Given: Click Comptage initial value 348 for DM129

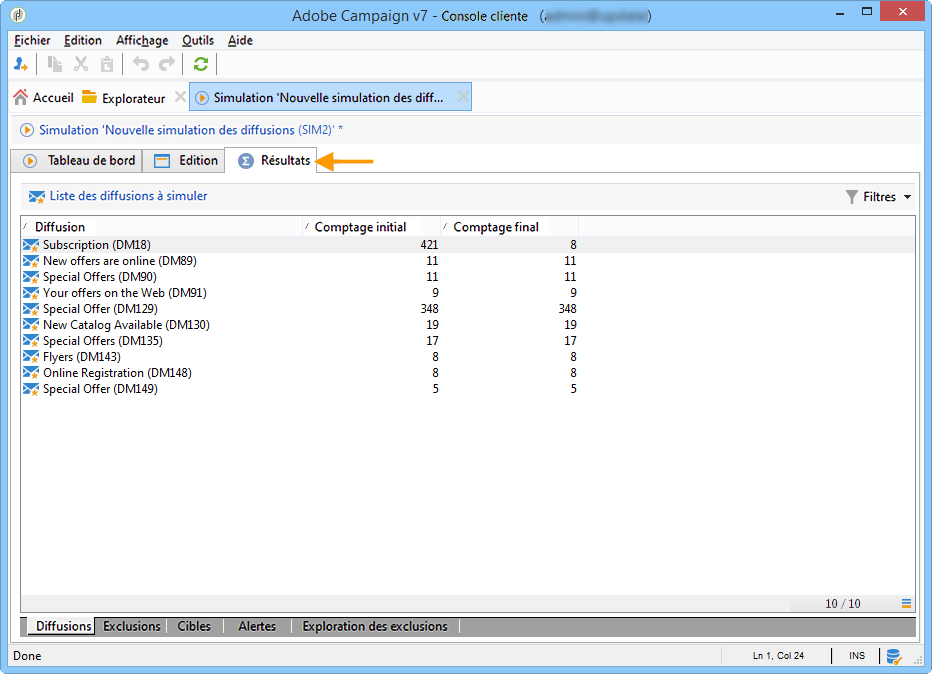Looking at the screenshot, I should pyautogui.click(x=429, y=309).
